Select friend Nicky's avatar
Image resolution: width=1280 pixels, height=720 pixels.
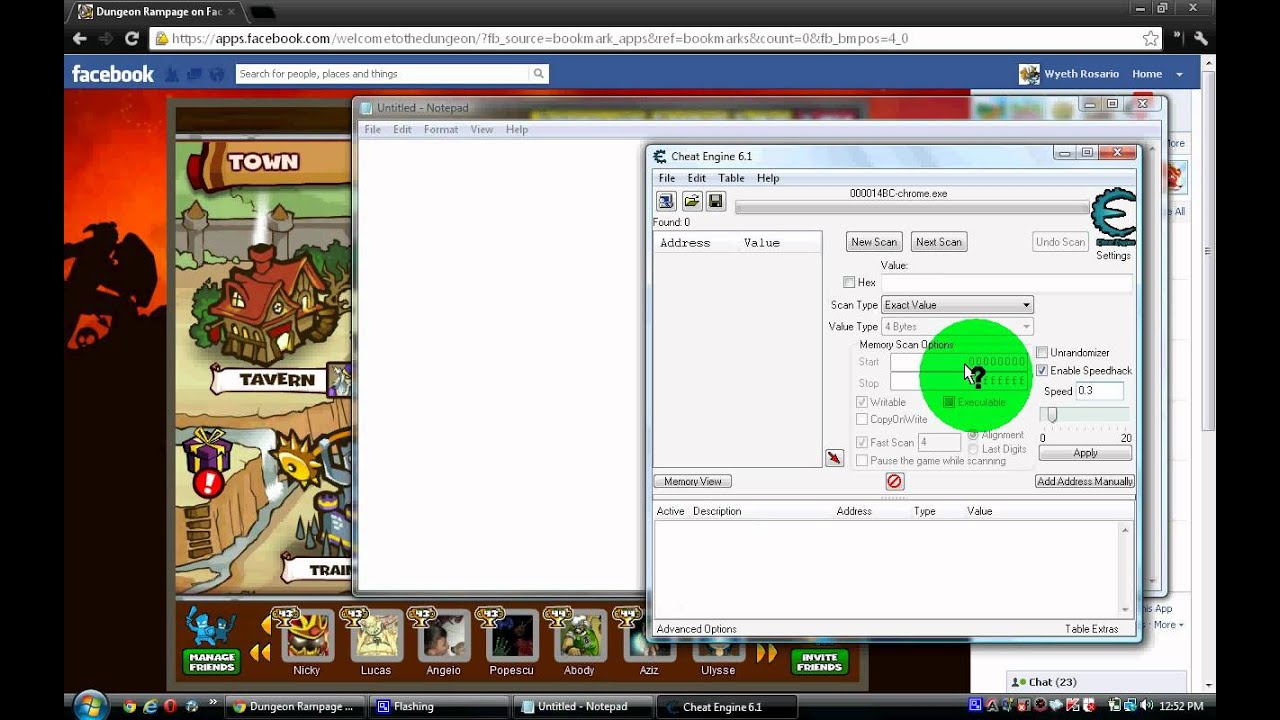click(x=307, y=636)
